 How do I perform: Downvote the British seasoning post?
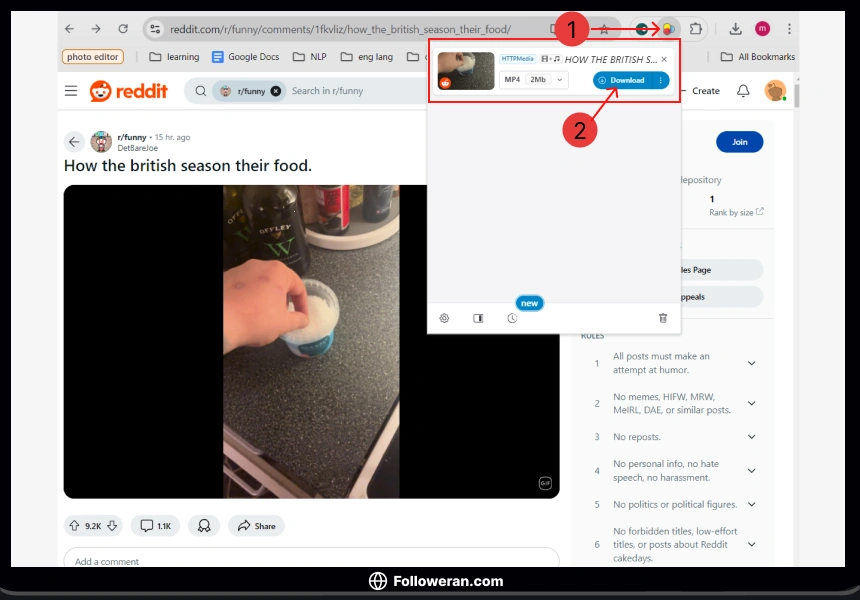point(112,525)
